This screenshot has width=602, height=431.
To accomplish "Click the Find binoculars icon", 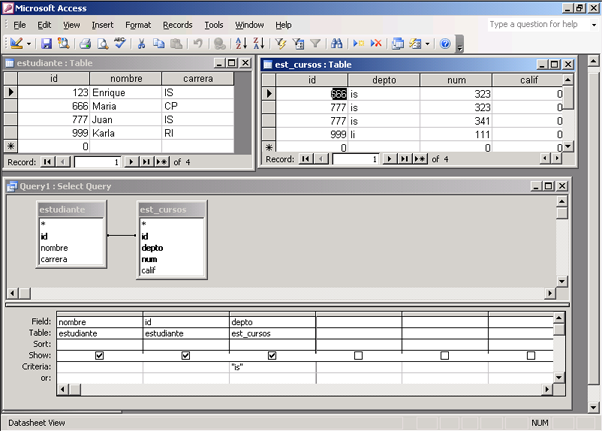I will [x=337, y=44].
